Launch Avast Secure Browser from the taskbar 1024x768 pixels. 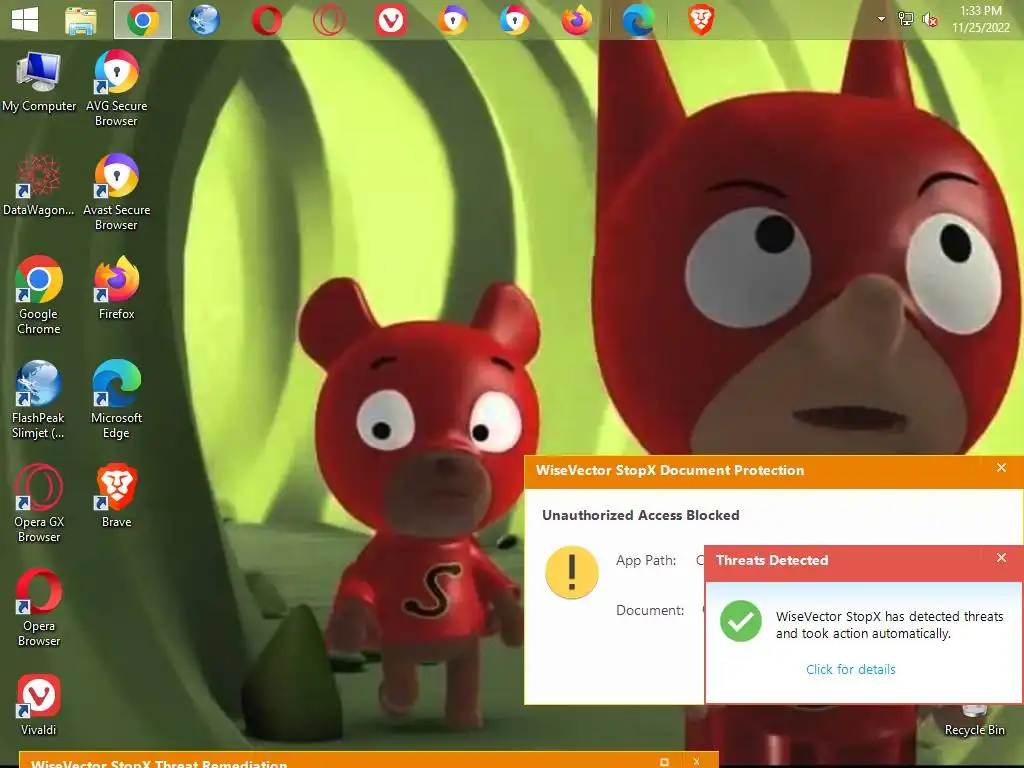click(x=453, y=20)
